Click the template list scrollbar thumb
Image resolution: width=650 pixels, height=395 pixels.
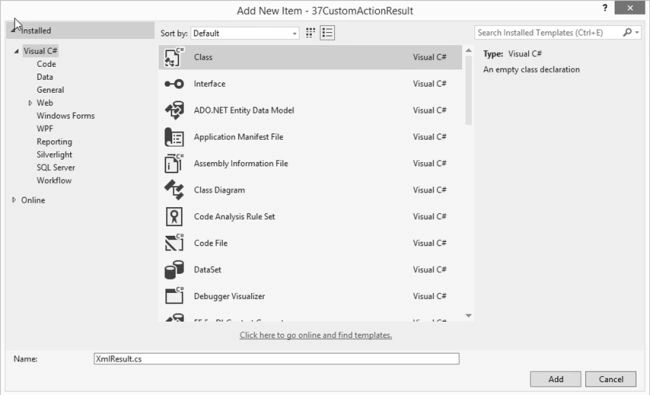pyautogui.click(x=468, y=90)
